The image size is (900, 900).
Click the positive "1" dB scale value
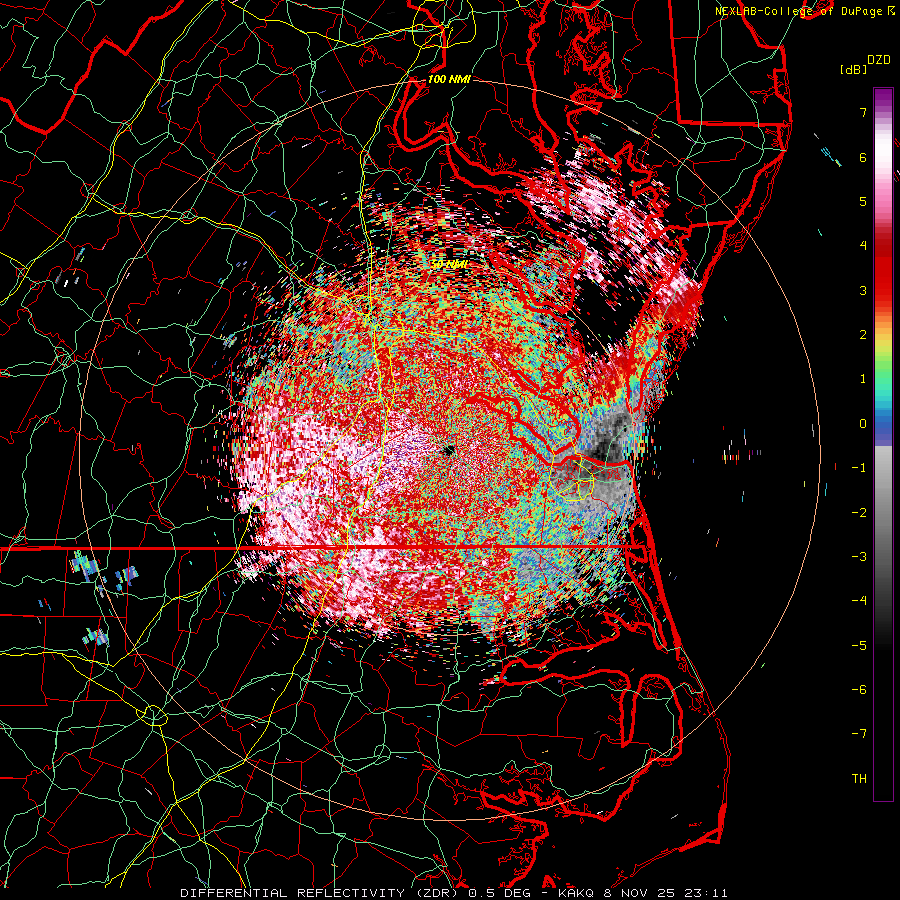point(863,379)
